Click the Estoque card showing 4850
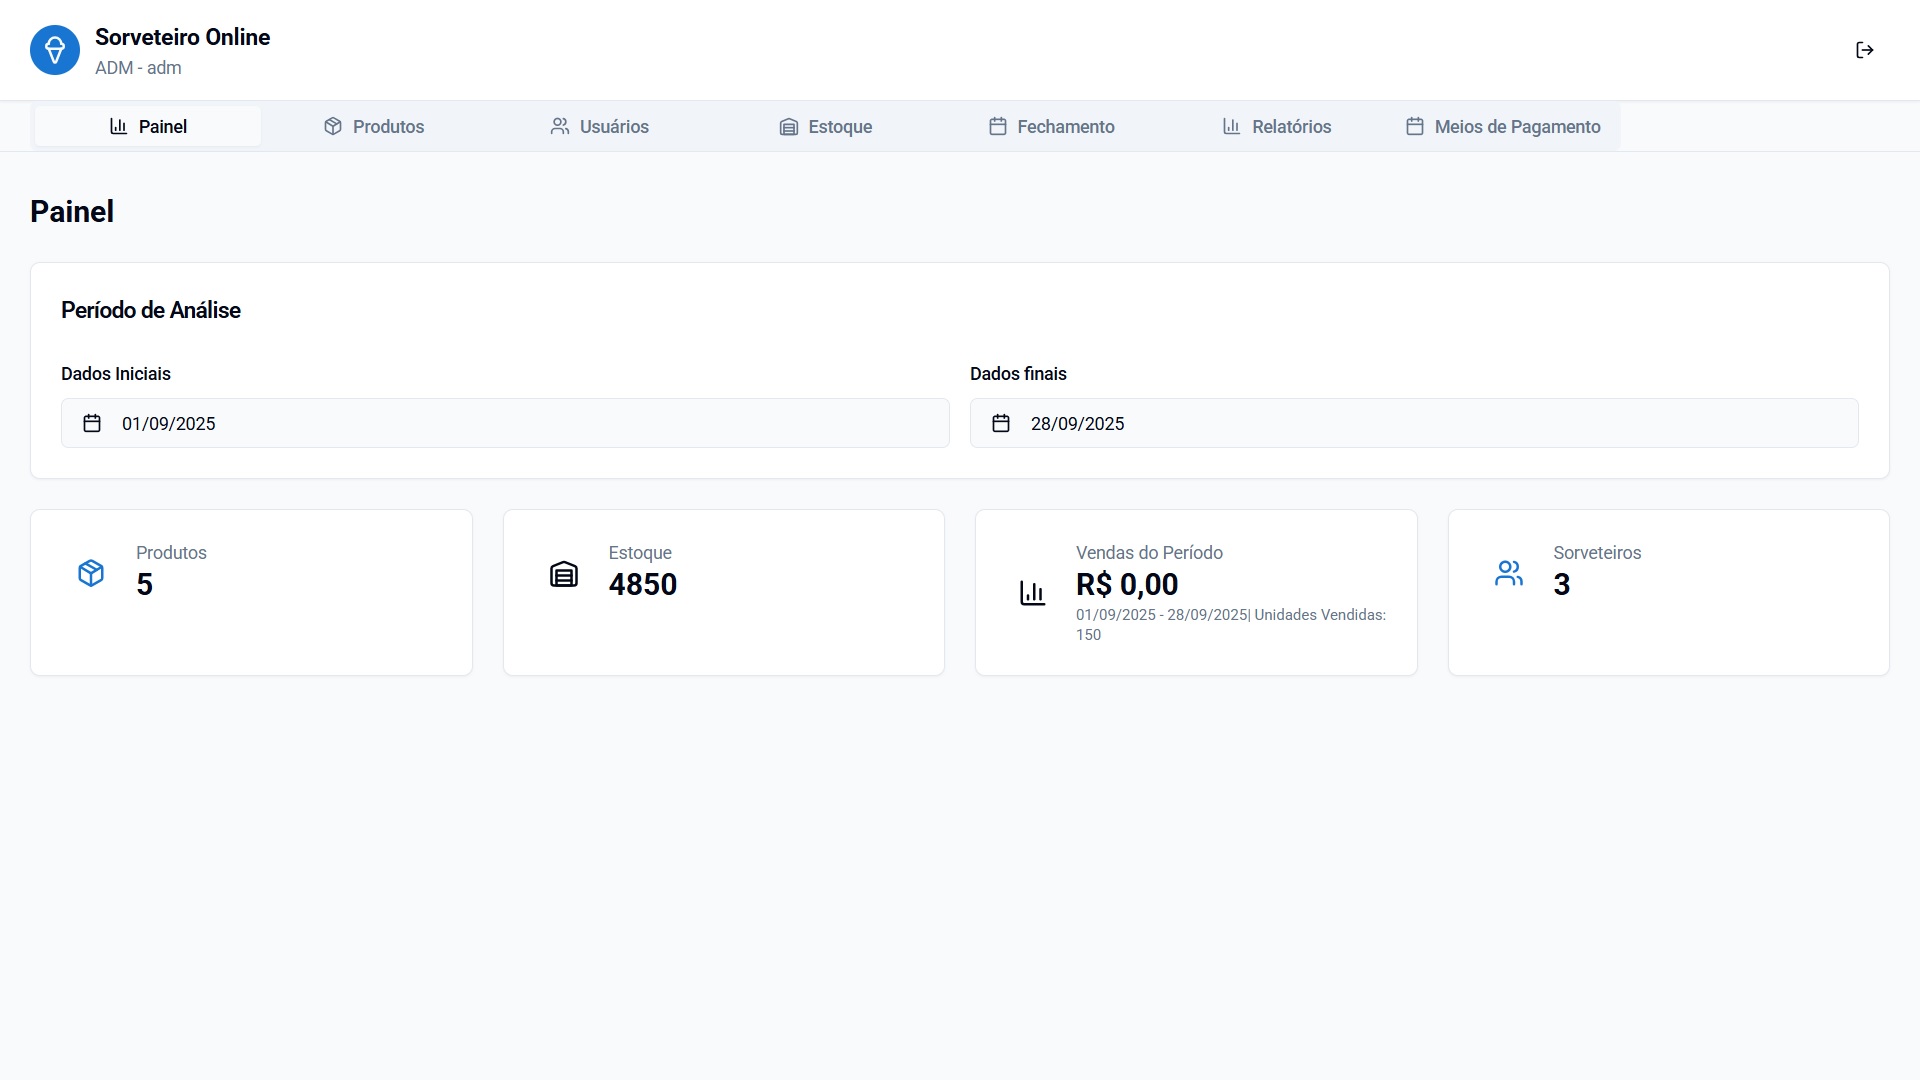 click(x=723, y=593)
